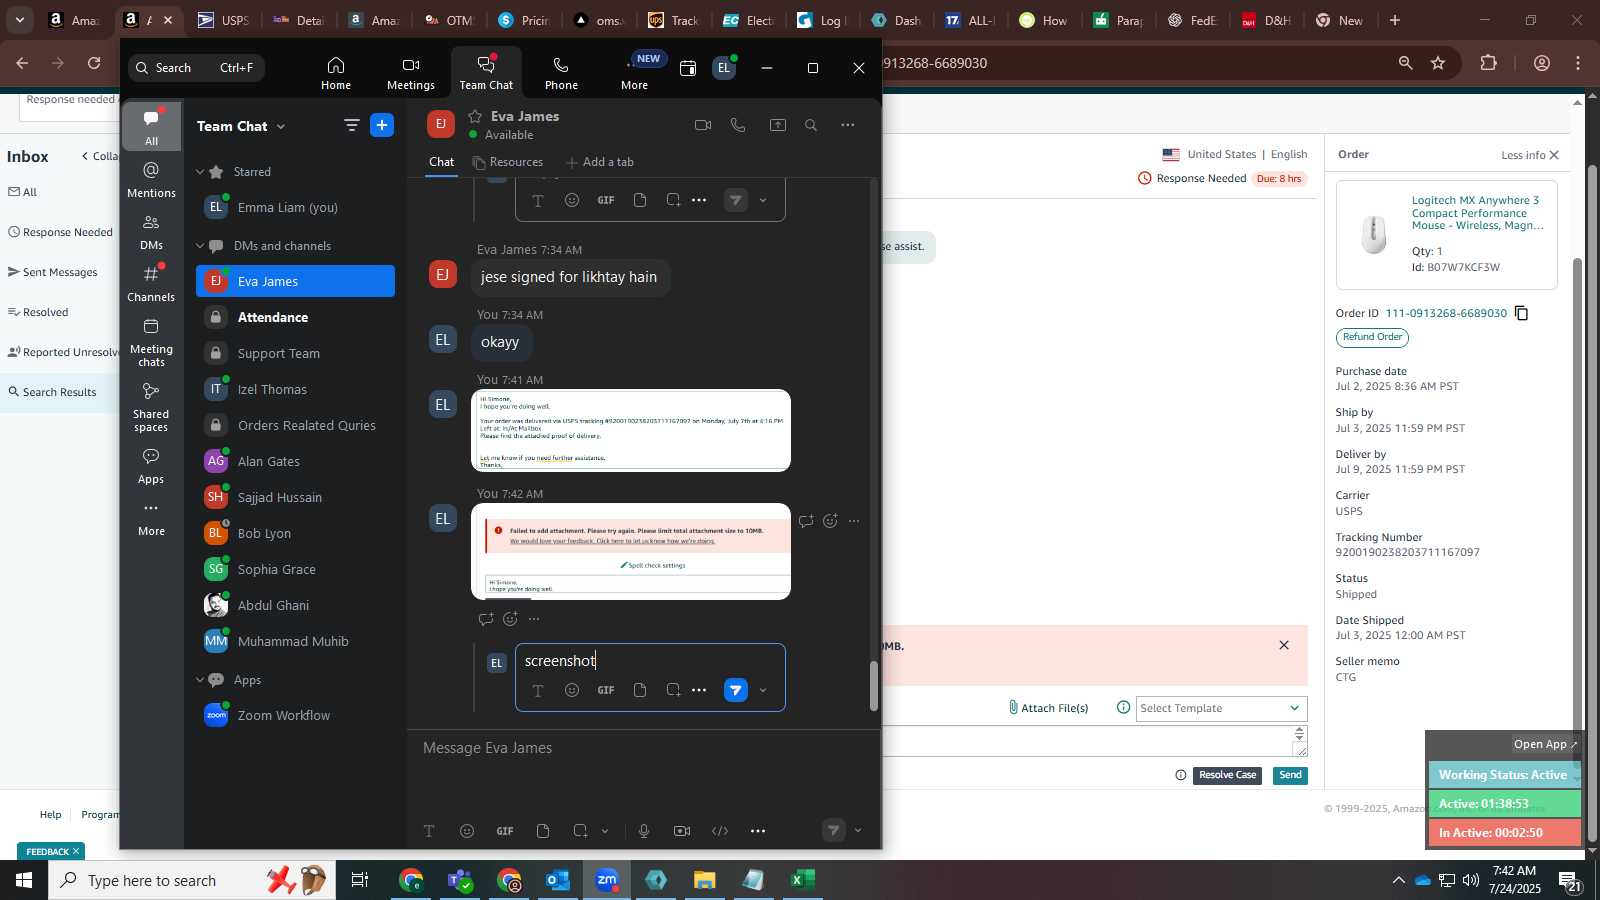Image resolution: width=1600 pixels, height=900 pixels.
Task: Start a video call with Eva James
Action: click(x=703, y=125)
